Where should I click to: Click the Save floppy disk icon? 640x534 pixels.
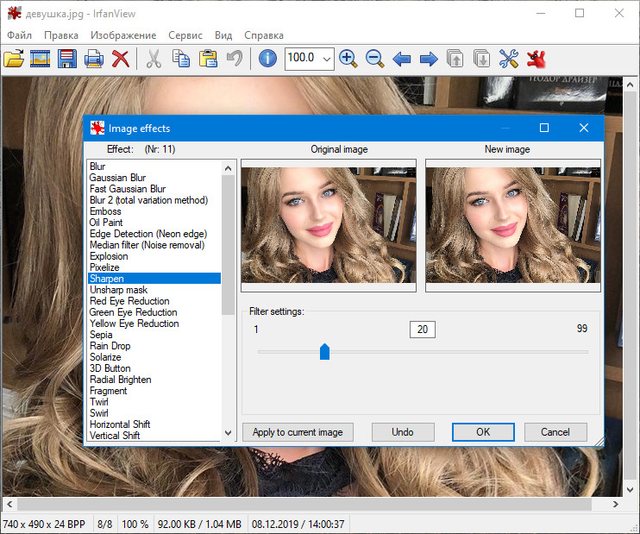pyautogui.click(x=67, y=59)
